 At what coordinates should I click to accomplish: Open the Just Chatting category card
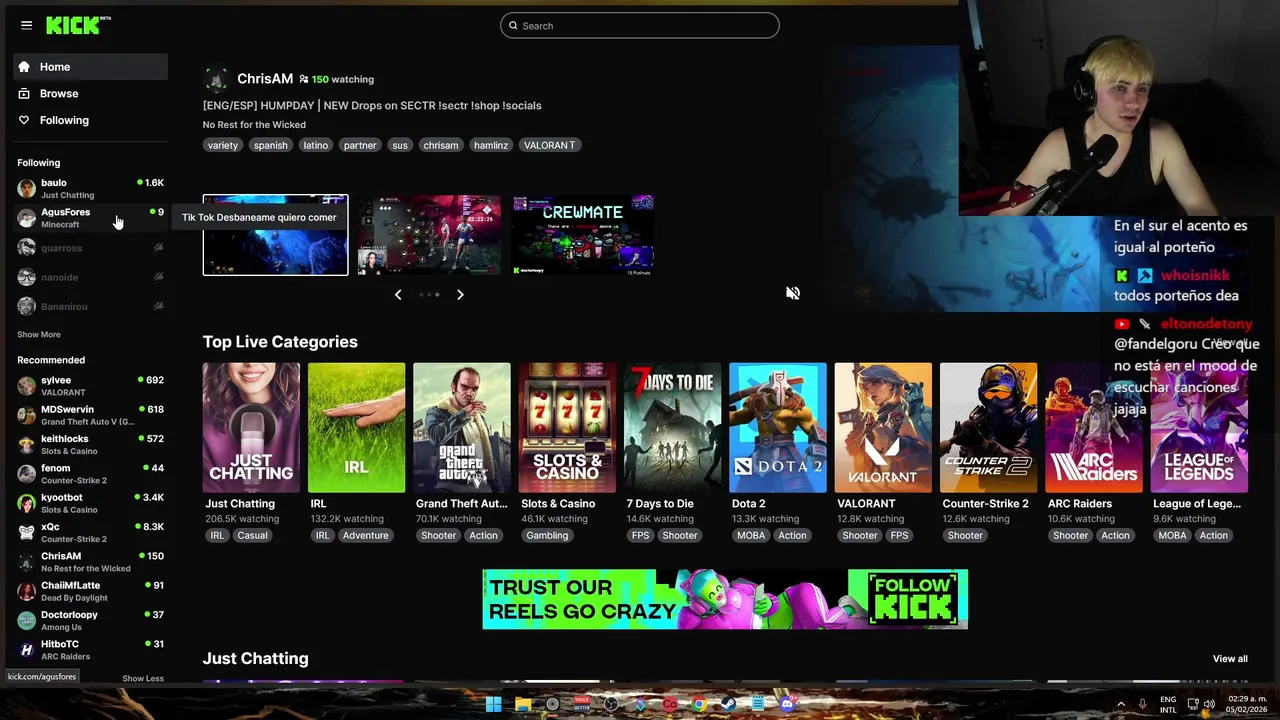[x=251, y=428]
